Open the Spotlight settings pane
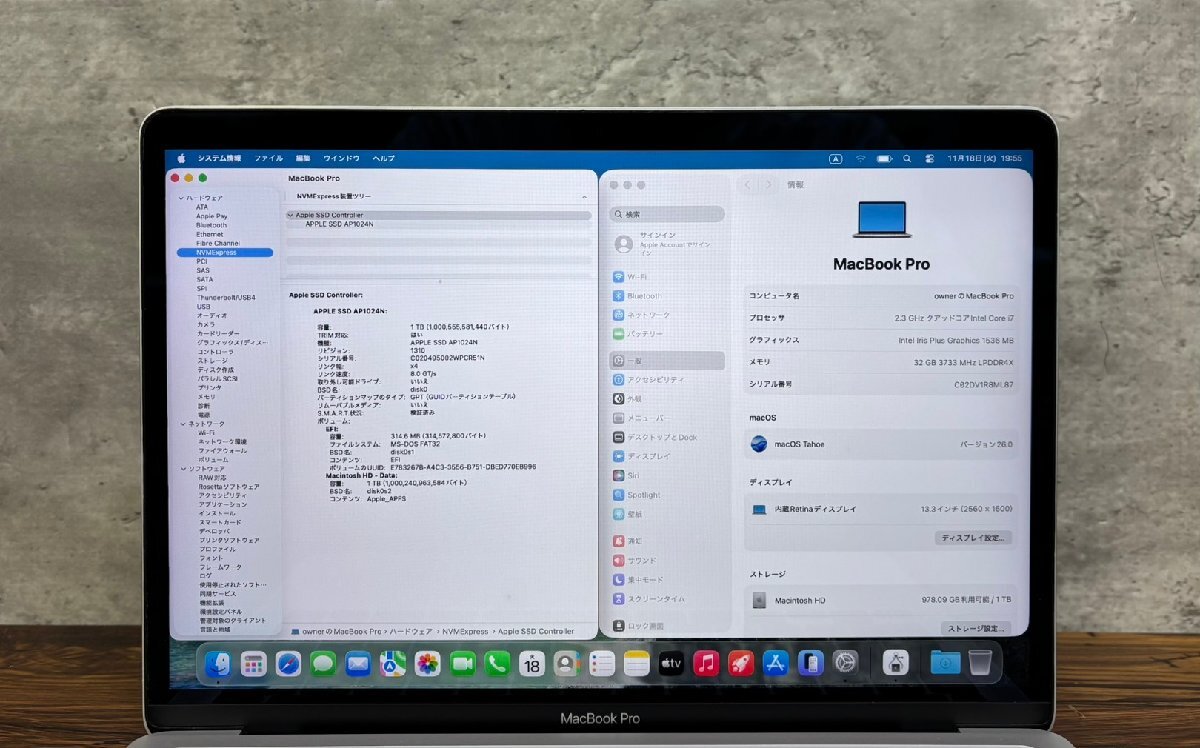The height and width of the screenshot is (748, 1200). point(667,495)
